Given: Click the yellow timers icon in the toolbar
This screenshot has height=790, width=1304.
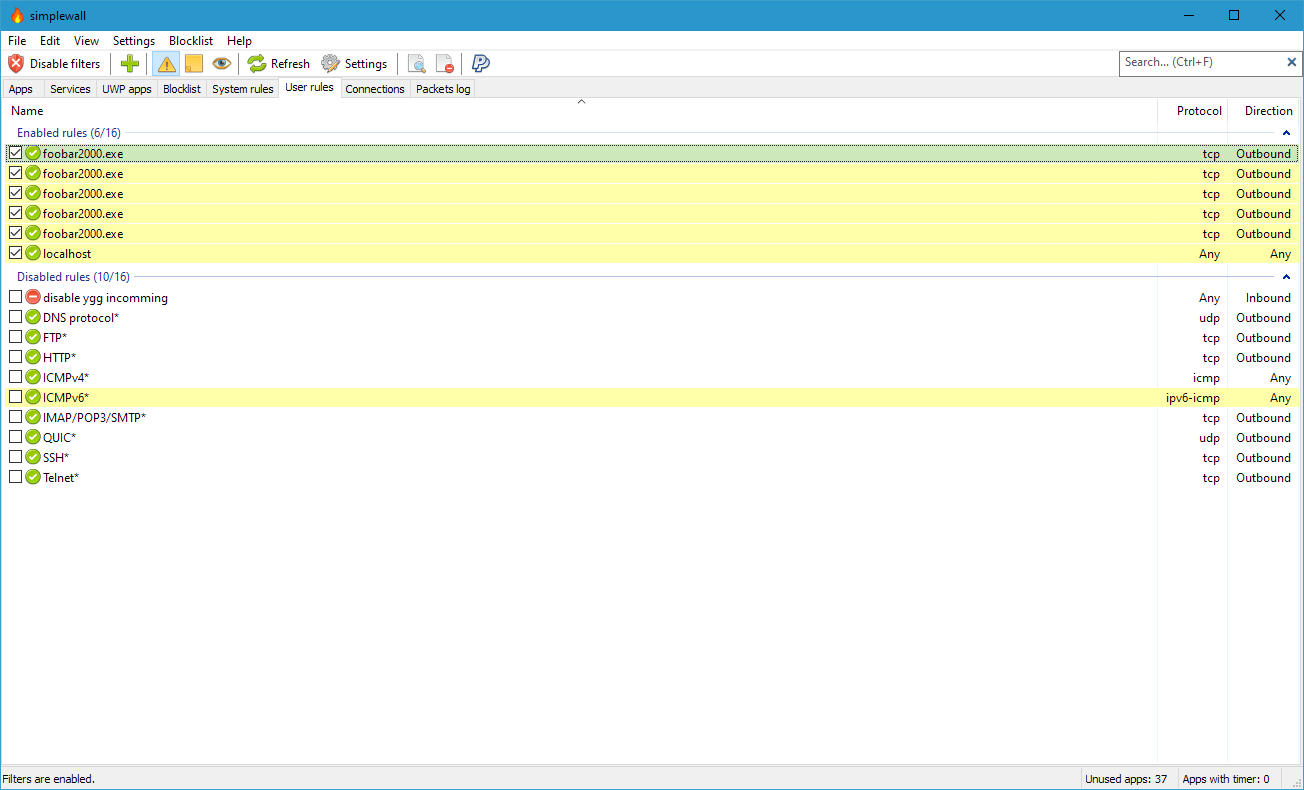Looking at the screenshot, I should coord(193,63).
